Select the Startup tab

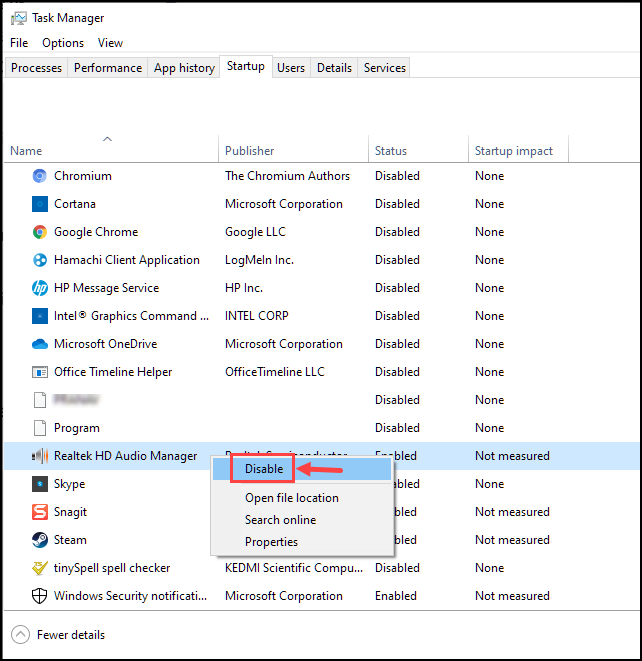tap(246, 66)
